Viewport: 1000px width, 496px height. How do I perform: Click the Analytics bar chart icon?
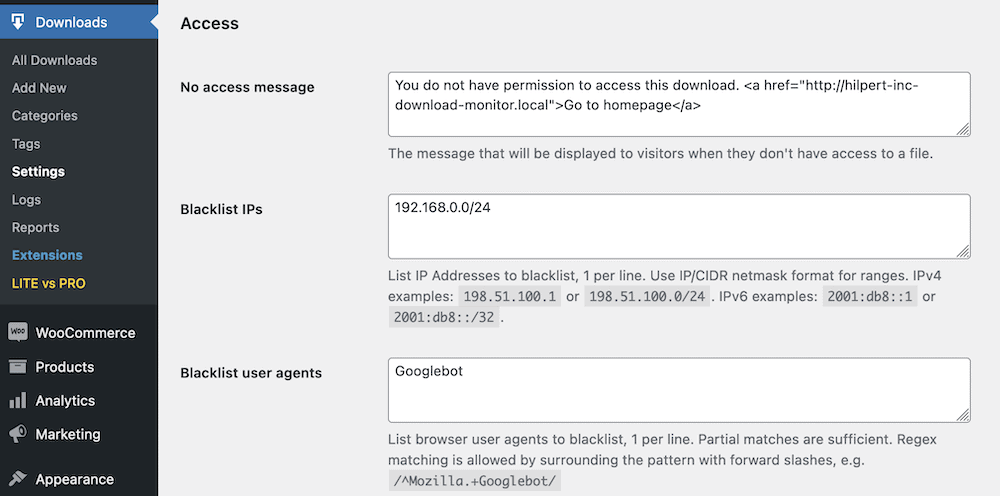pos(18,400)
